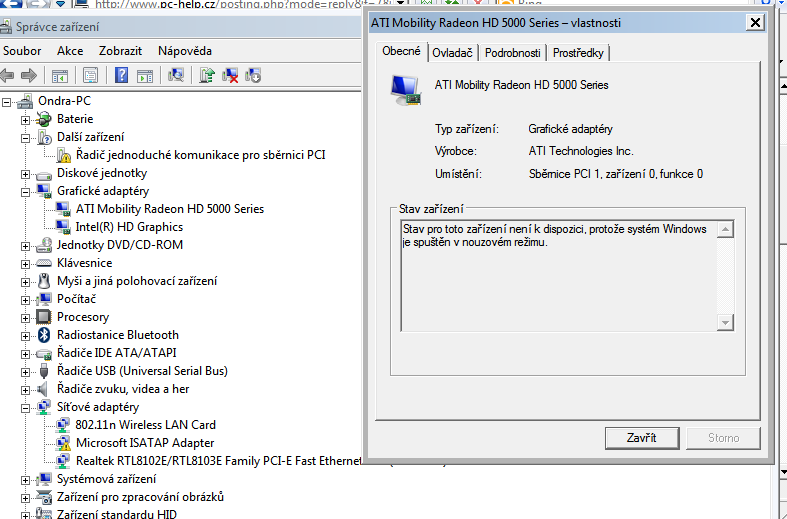Open the Akce menu
The height and width of the screenshot is (519, 787).
click(70, 50)
